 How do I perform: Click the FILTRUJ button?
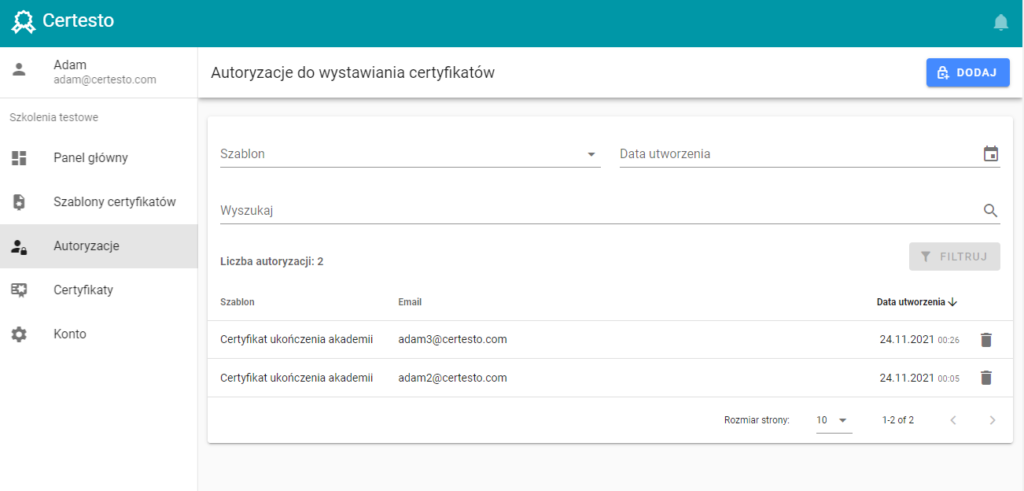[x=954, y=257]
